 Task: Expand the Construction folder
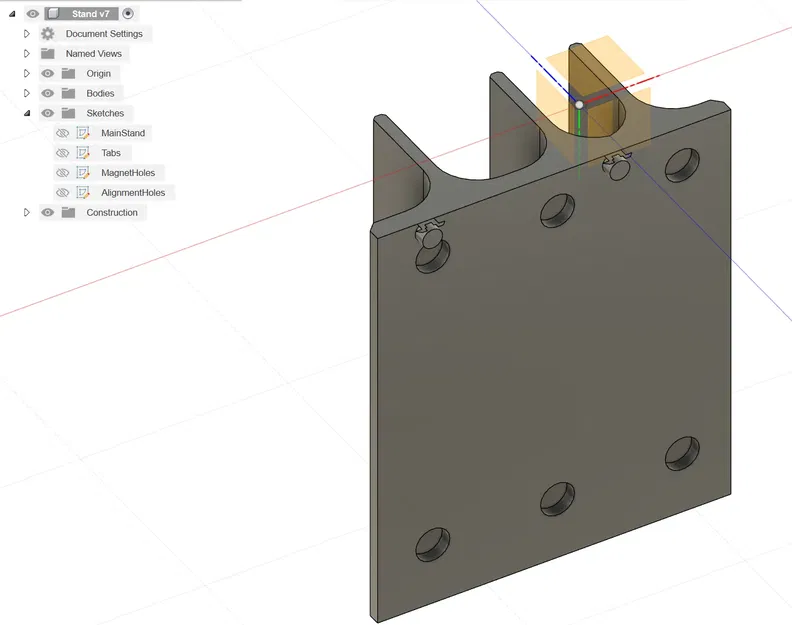(27, 213)
